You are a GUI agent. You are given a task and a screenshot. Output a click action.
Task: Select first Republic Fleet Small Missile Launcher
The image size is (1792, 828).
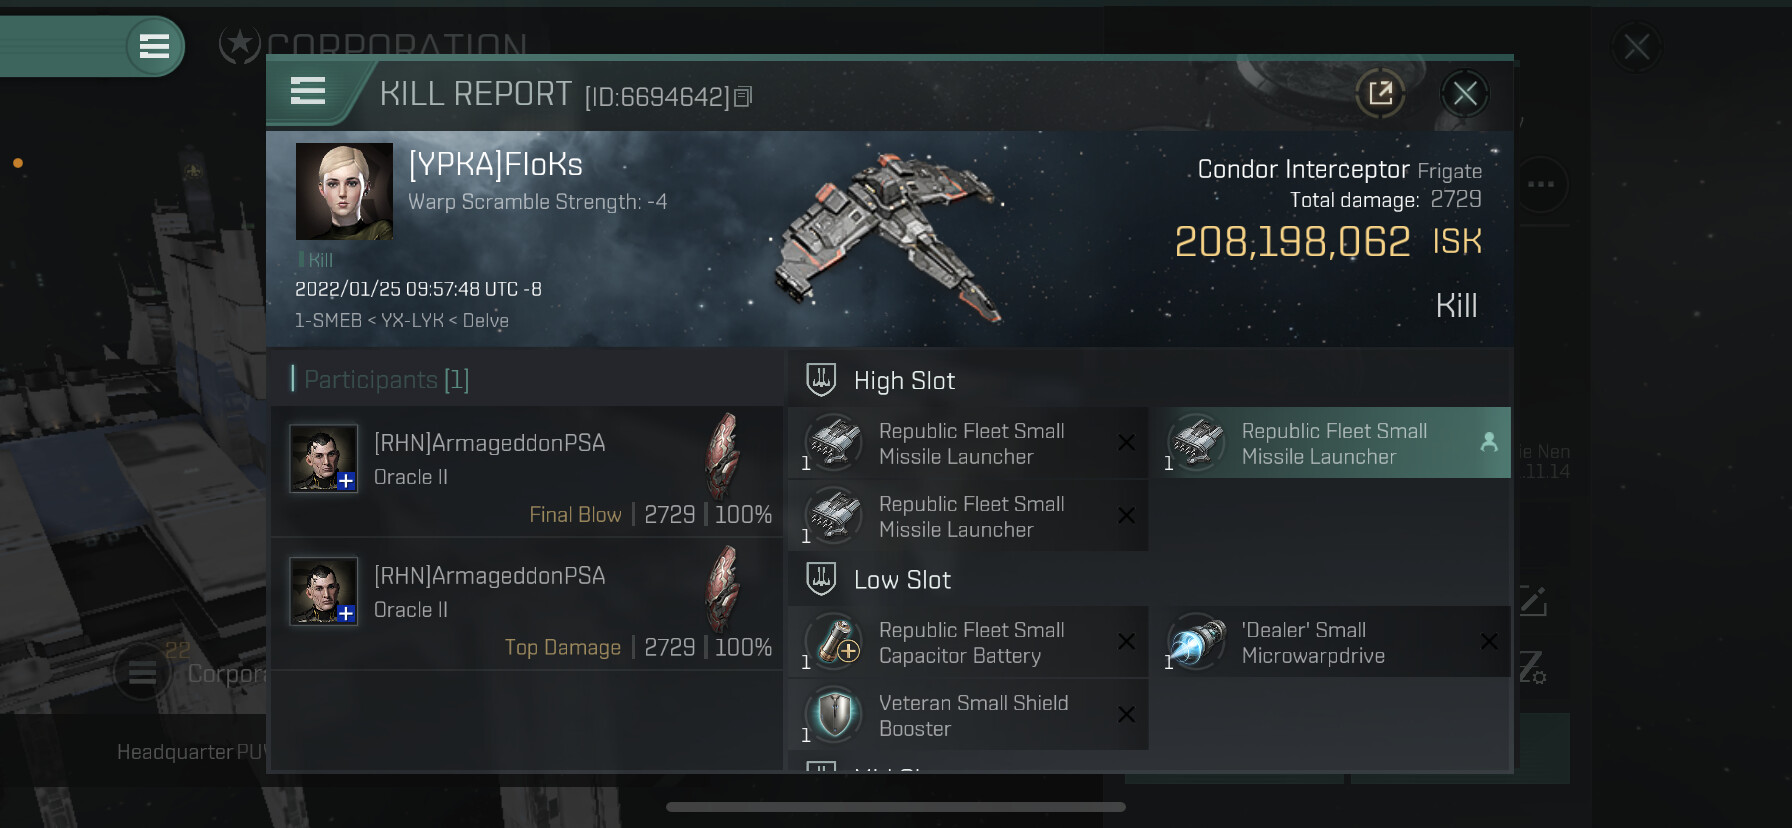pos(968,443)
